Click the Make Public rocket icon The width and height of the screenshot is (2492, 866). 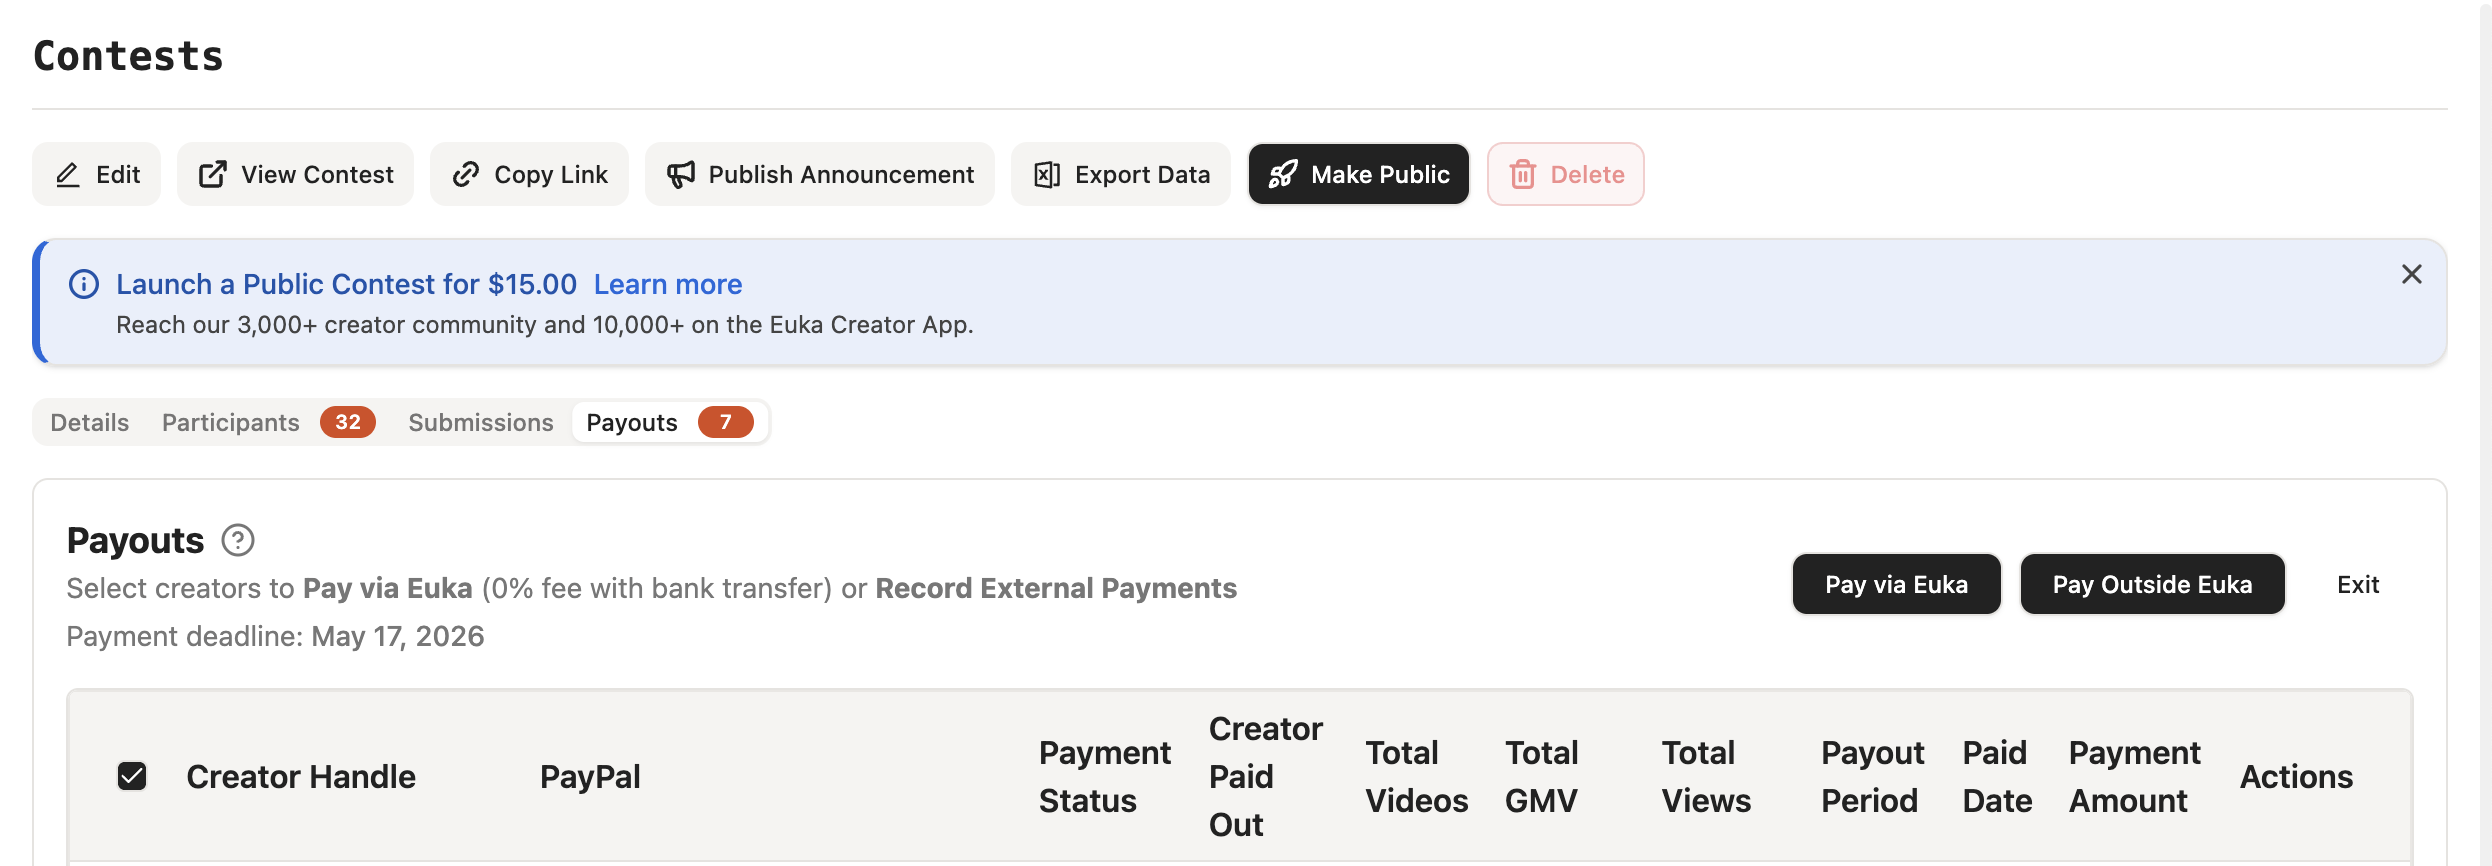[1283, 175]
